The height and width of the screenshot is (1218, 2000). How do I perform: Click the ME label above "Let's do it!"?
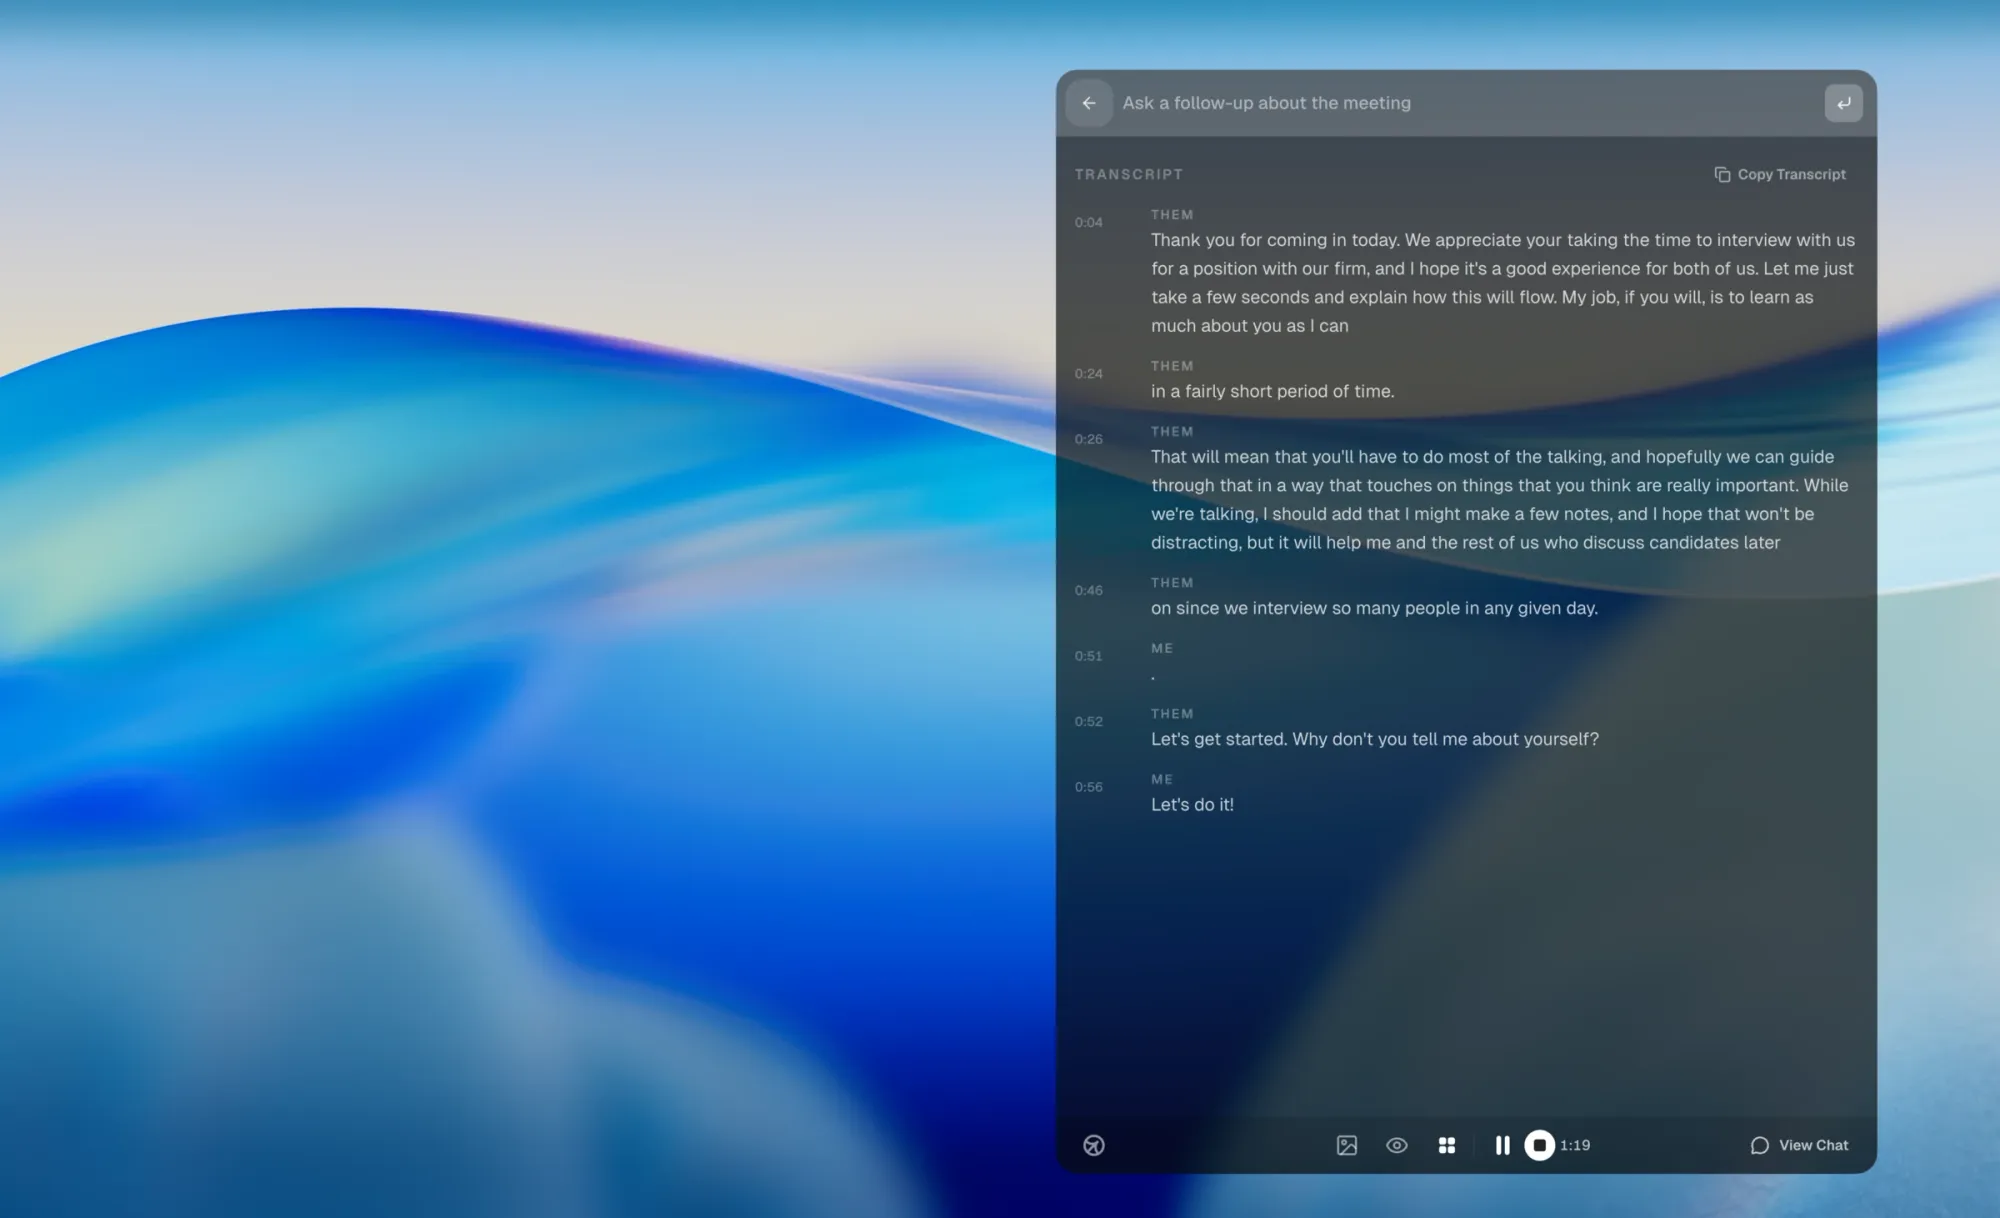1162,779
